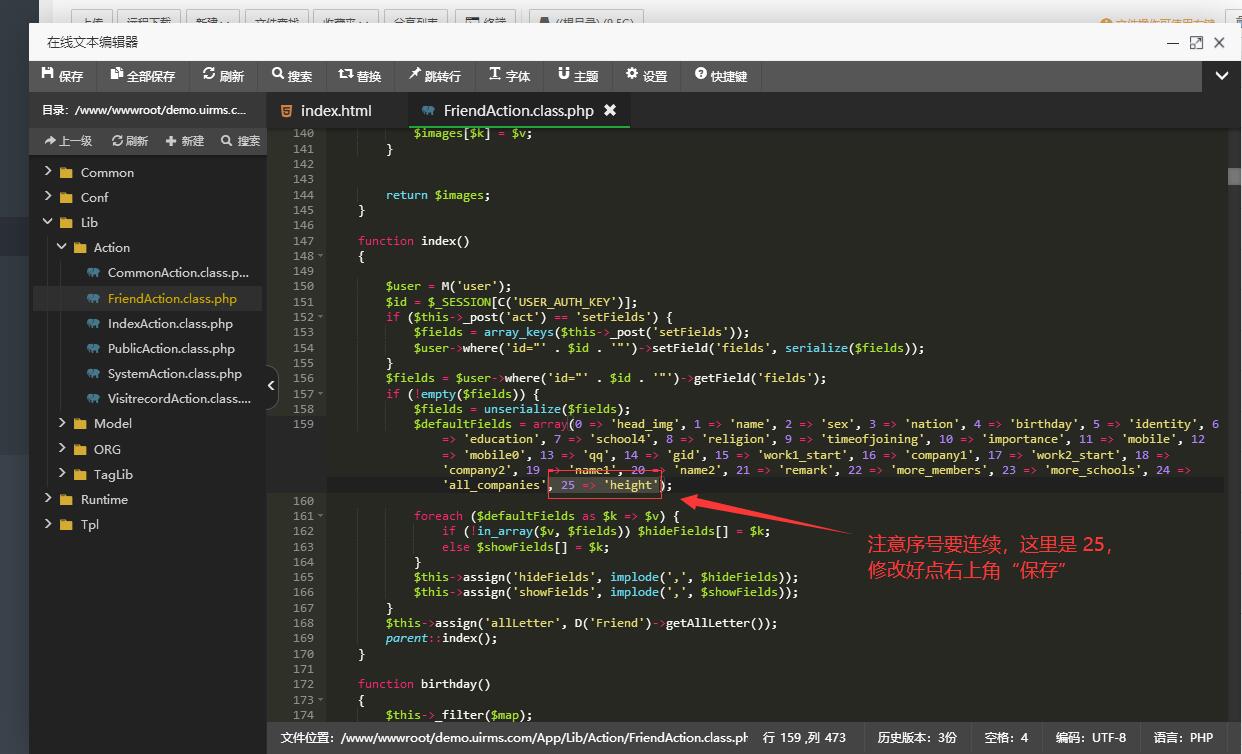Click the 目录 directory path text
Image resolution: width=1242 pixels, height=754 pixels.
144,110
